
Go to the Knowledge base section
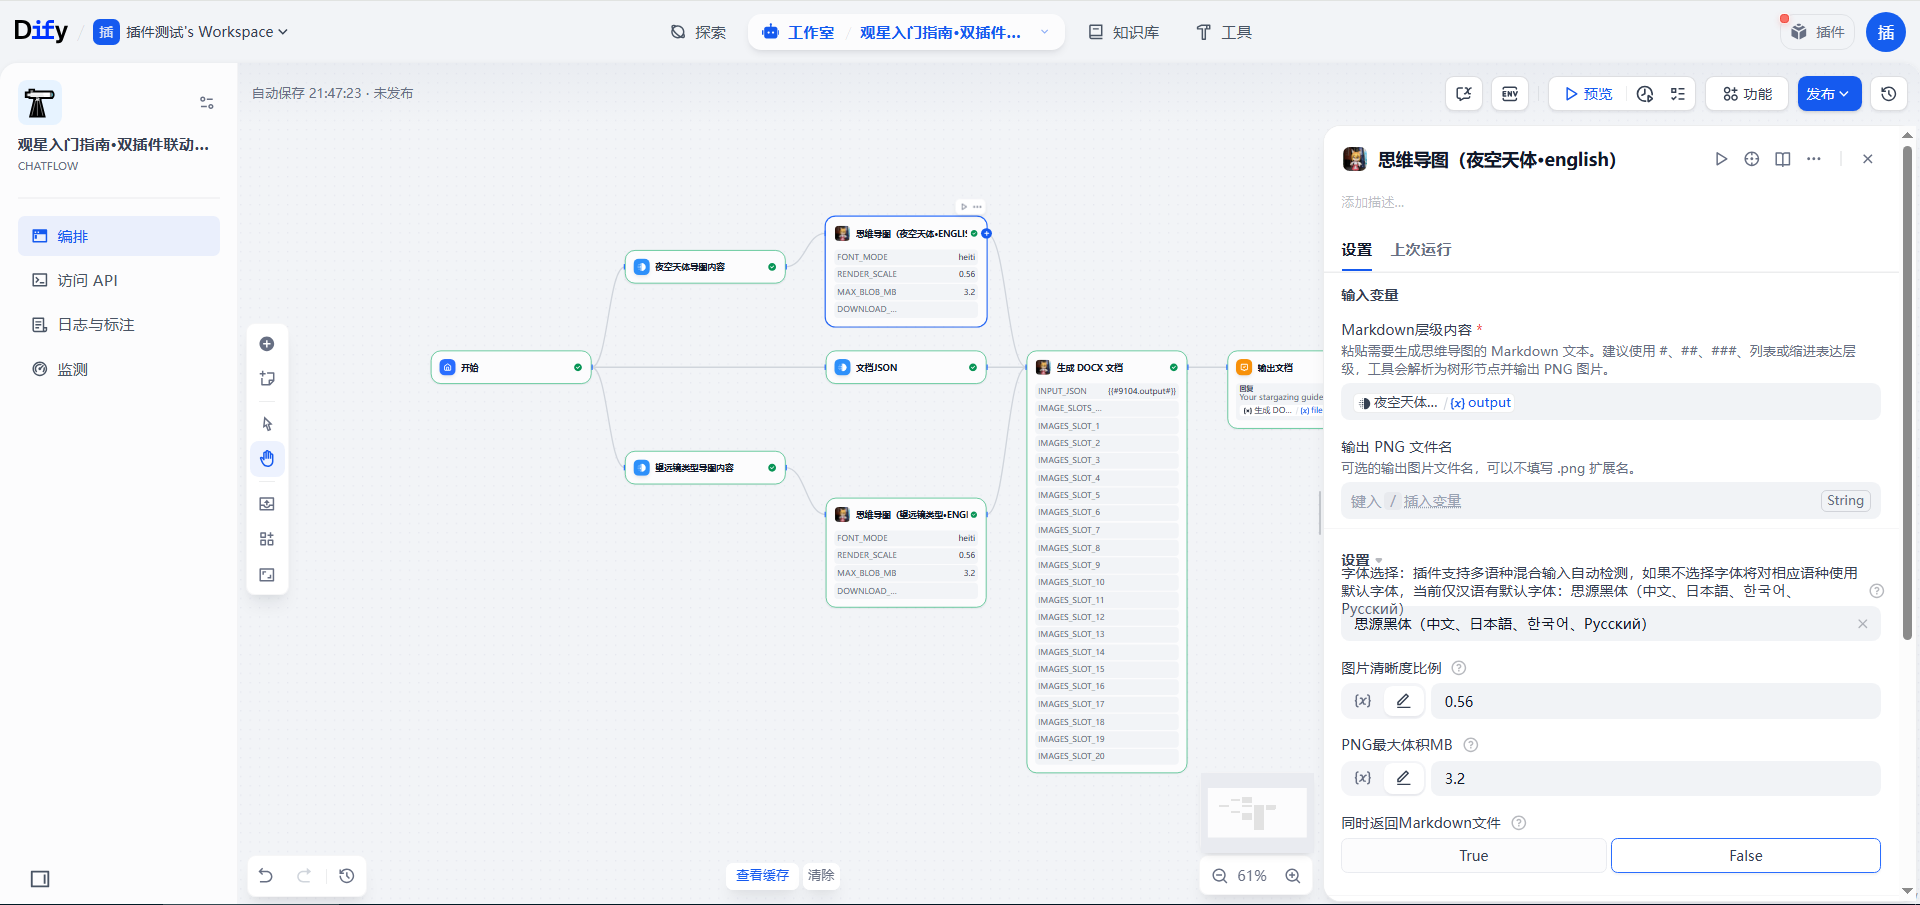[x=1124, y=32]
